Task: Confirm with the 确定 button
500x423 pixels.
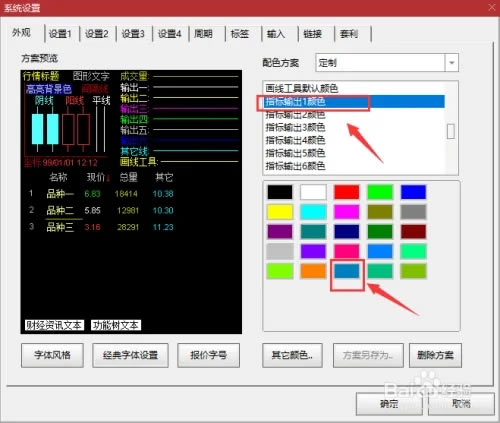Action: click(389, 404)
